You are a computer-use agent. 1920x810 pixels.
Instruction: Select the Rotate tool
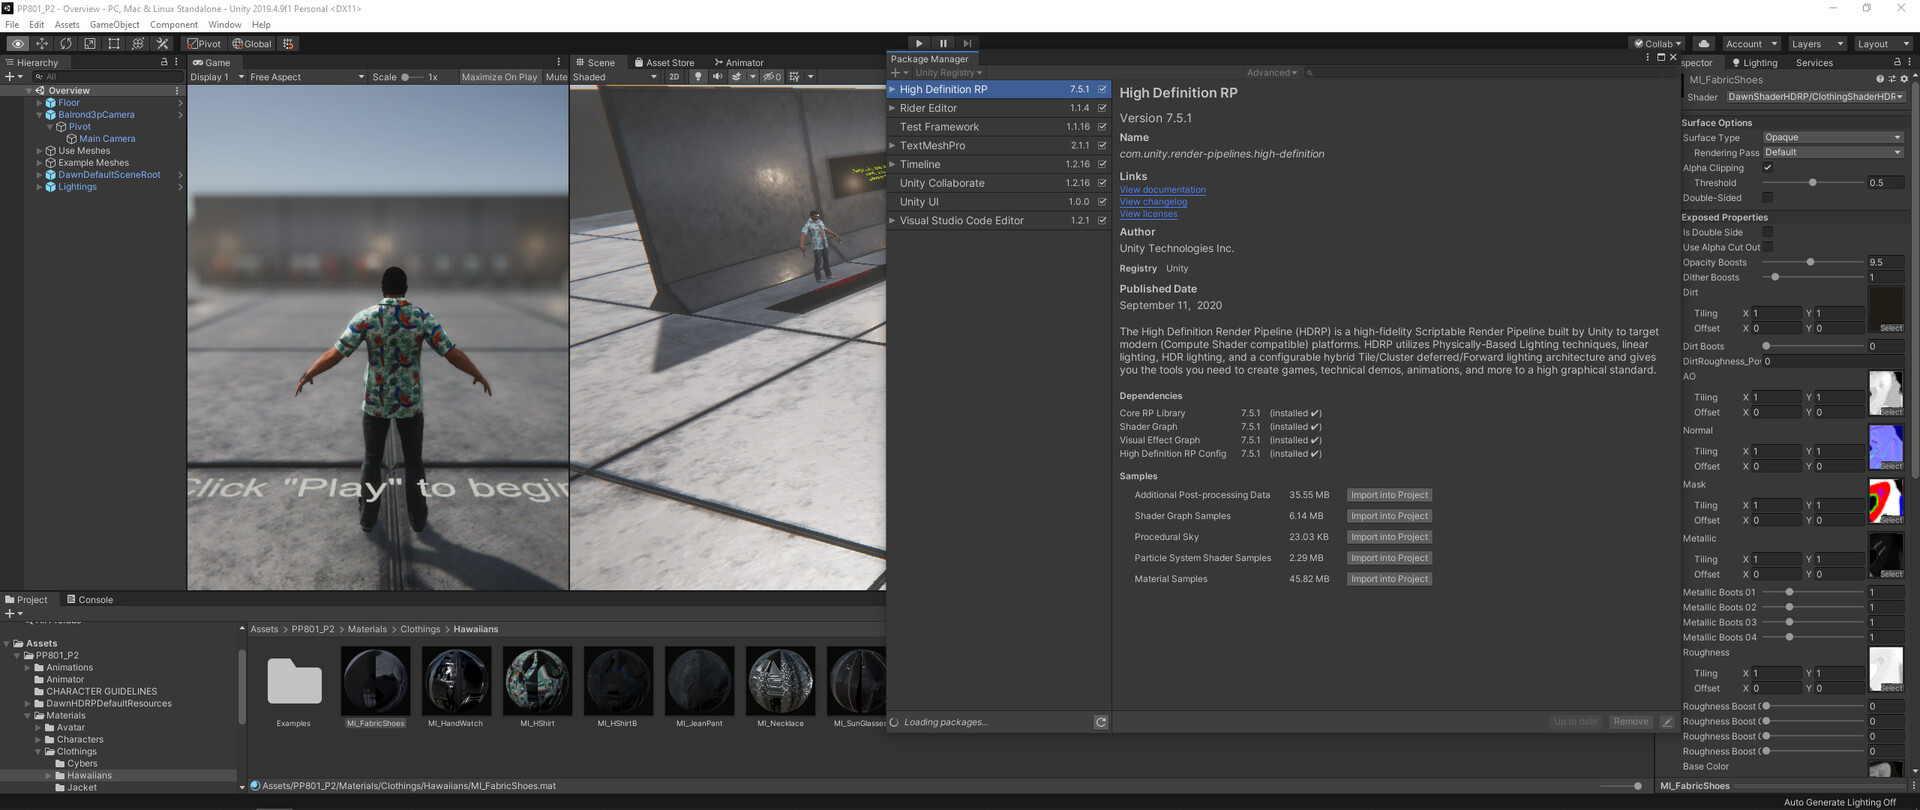pyautogui.click(x=66, y=44)
